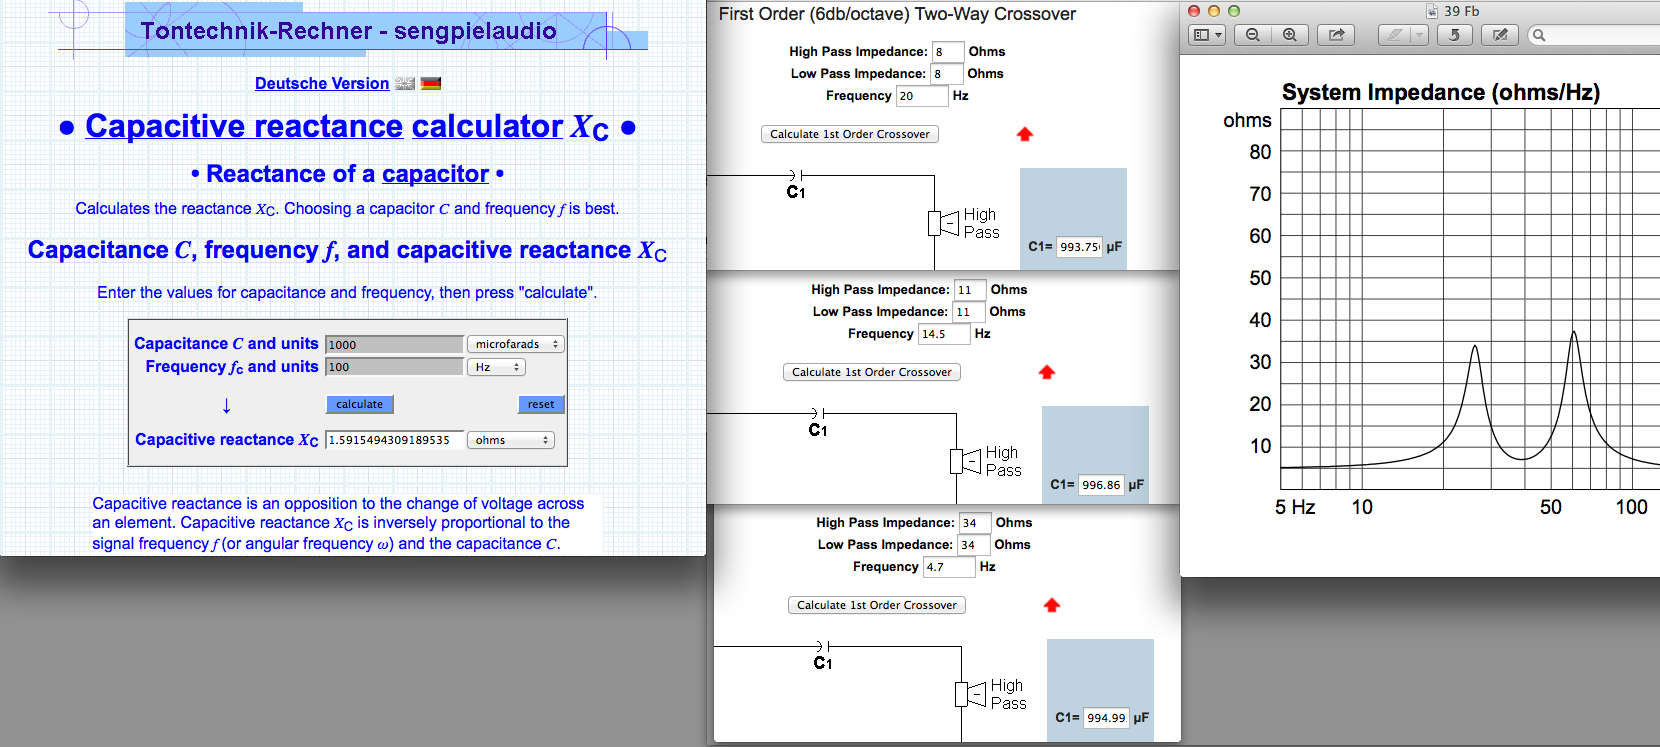This screenshot has height=747, width=1660.
Task: Click High Pass Impedance field with value 8
Action: [948, 52]
